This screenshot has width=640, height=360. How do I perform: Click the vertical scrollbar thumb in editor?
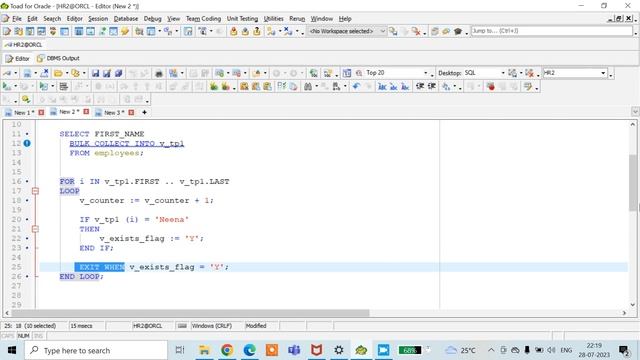click(x=633, y=183)
